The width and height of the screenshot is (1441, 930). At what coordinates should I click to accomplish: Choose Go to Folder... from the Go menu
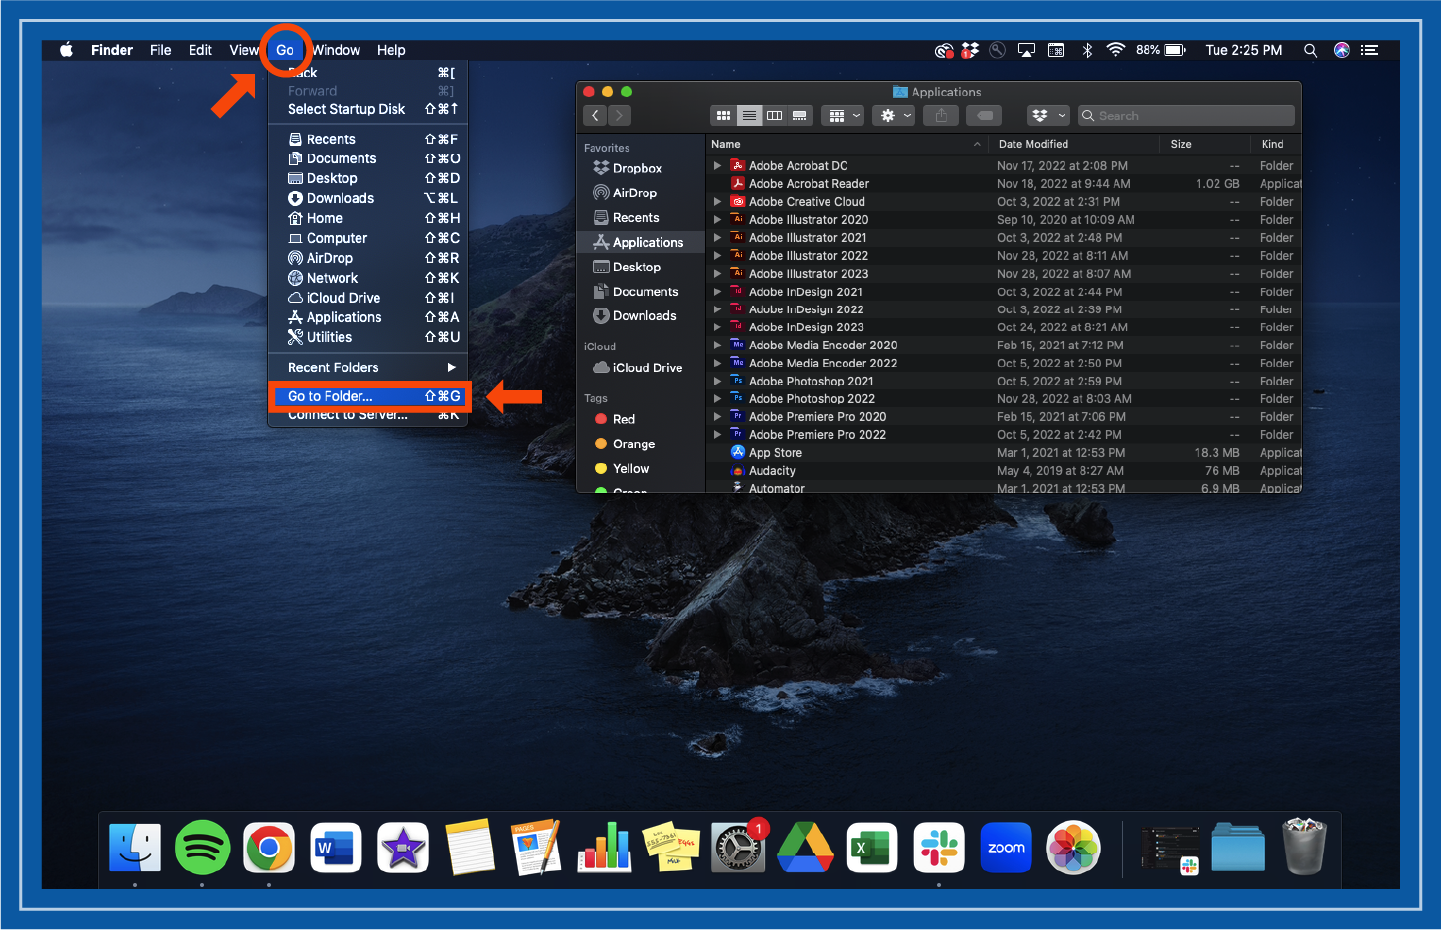coord(368,397)
